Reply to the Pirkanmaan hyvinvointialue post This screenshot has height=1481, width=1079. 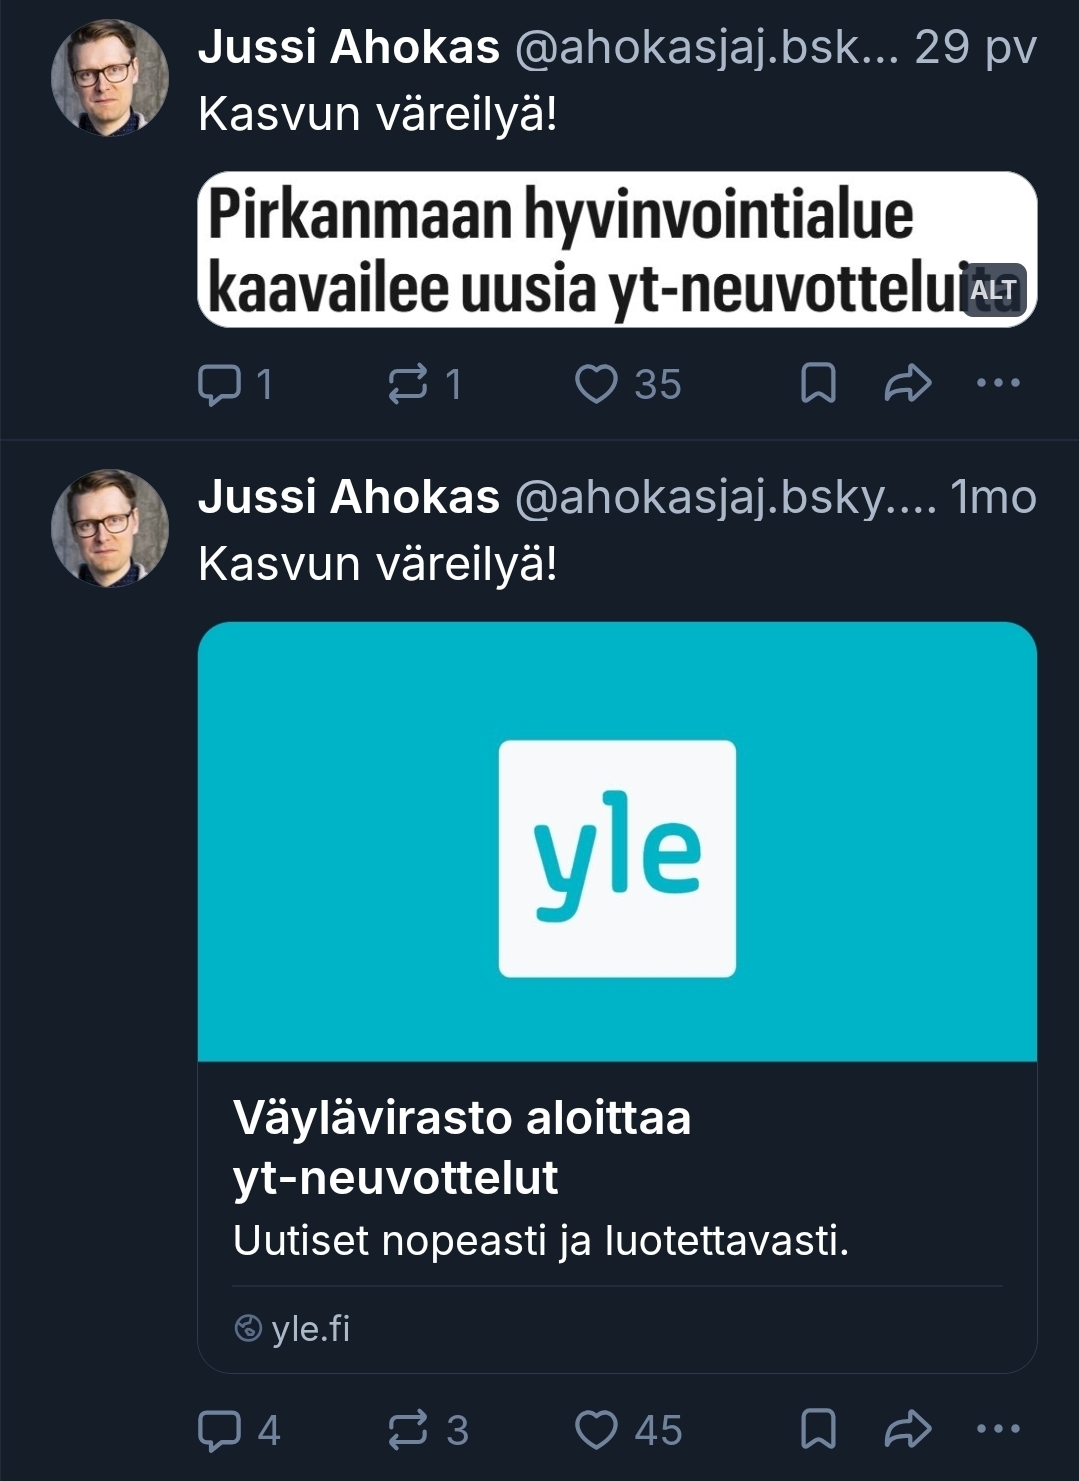coord(219,384)
